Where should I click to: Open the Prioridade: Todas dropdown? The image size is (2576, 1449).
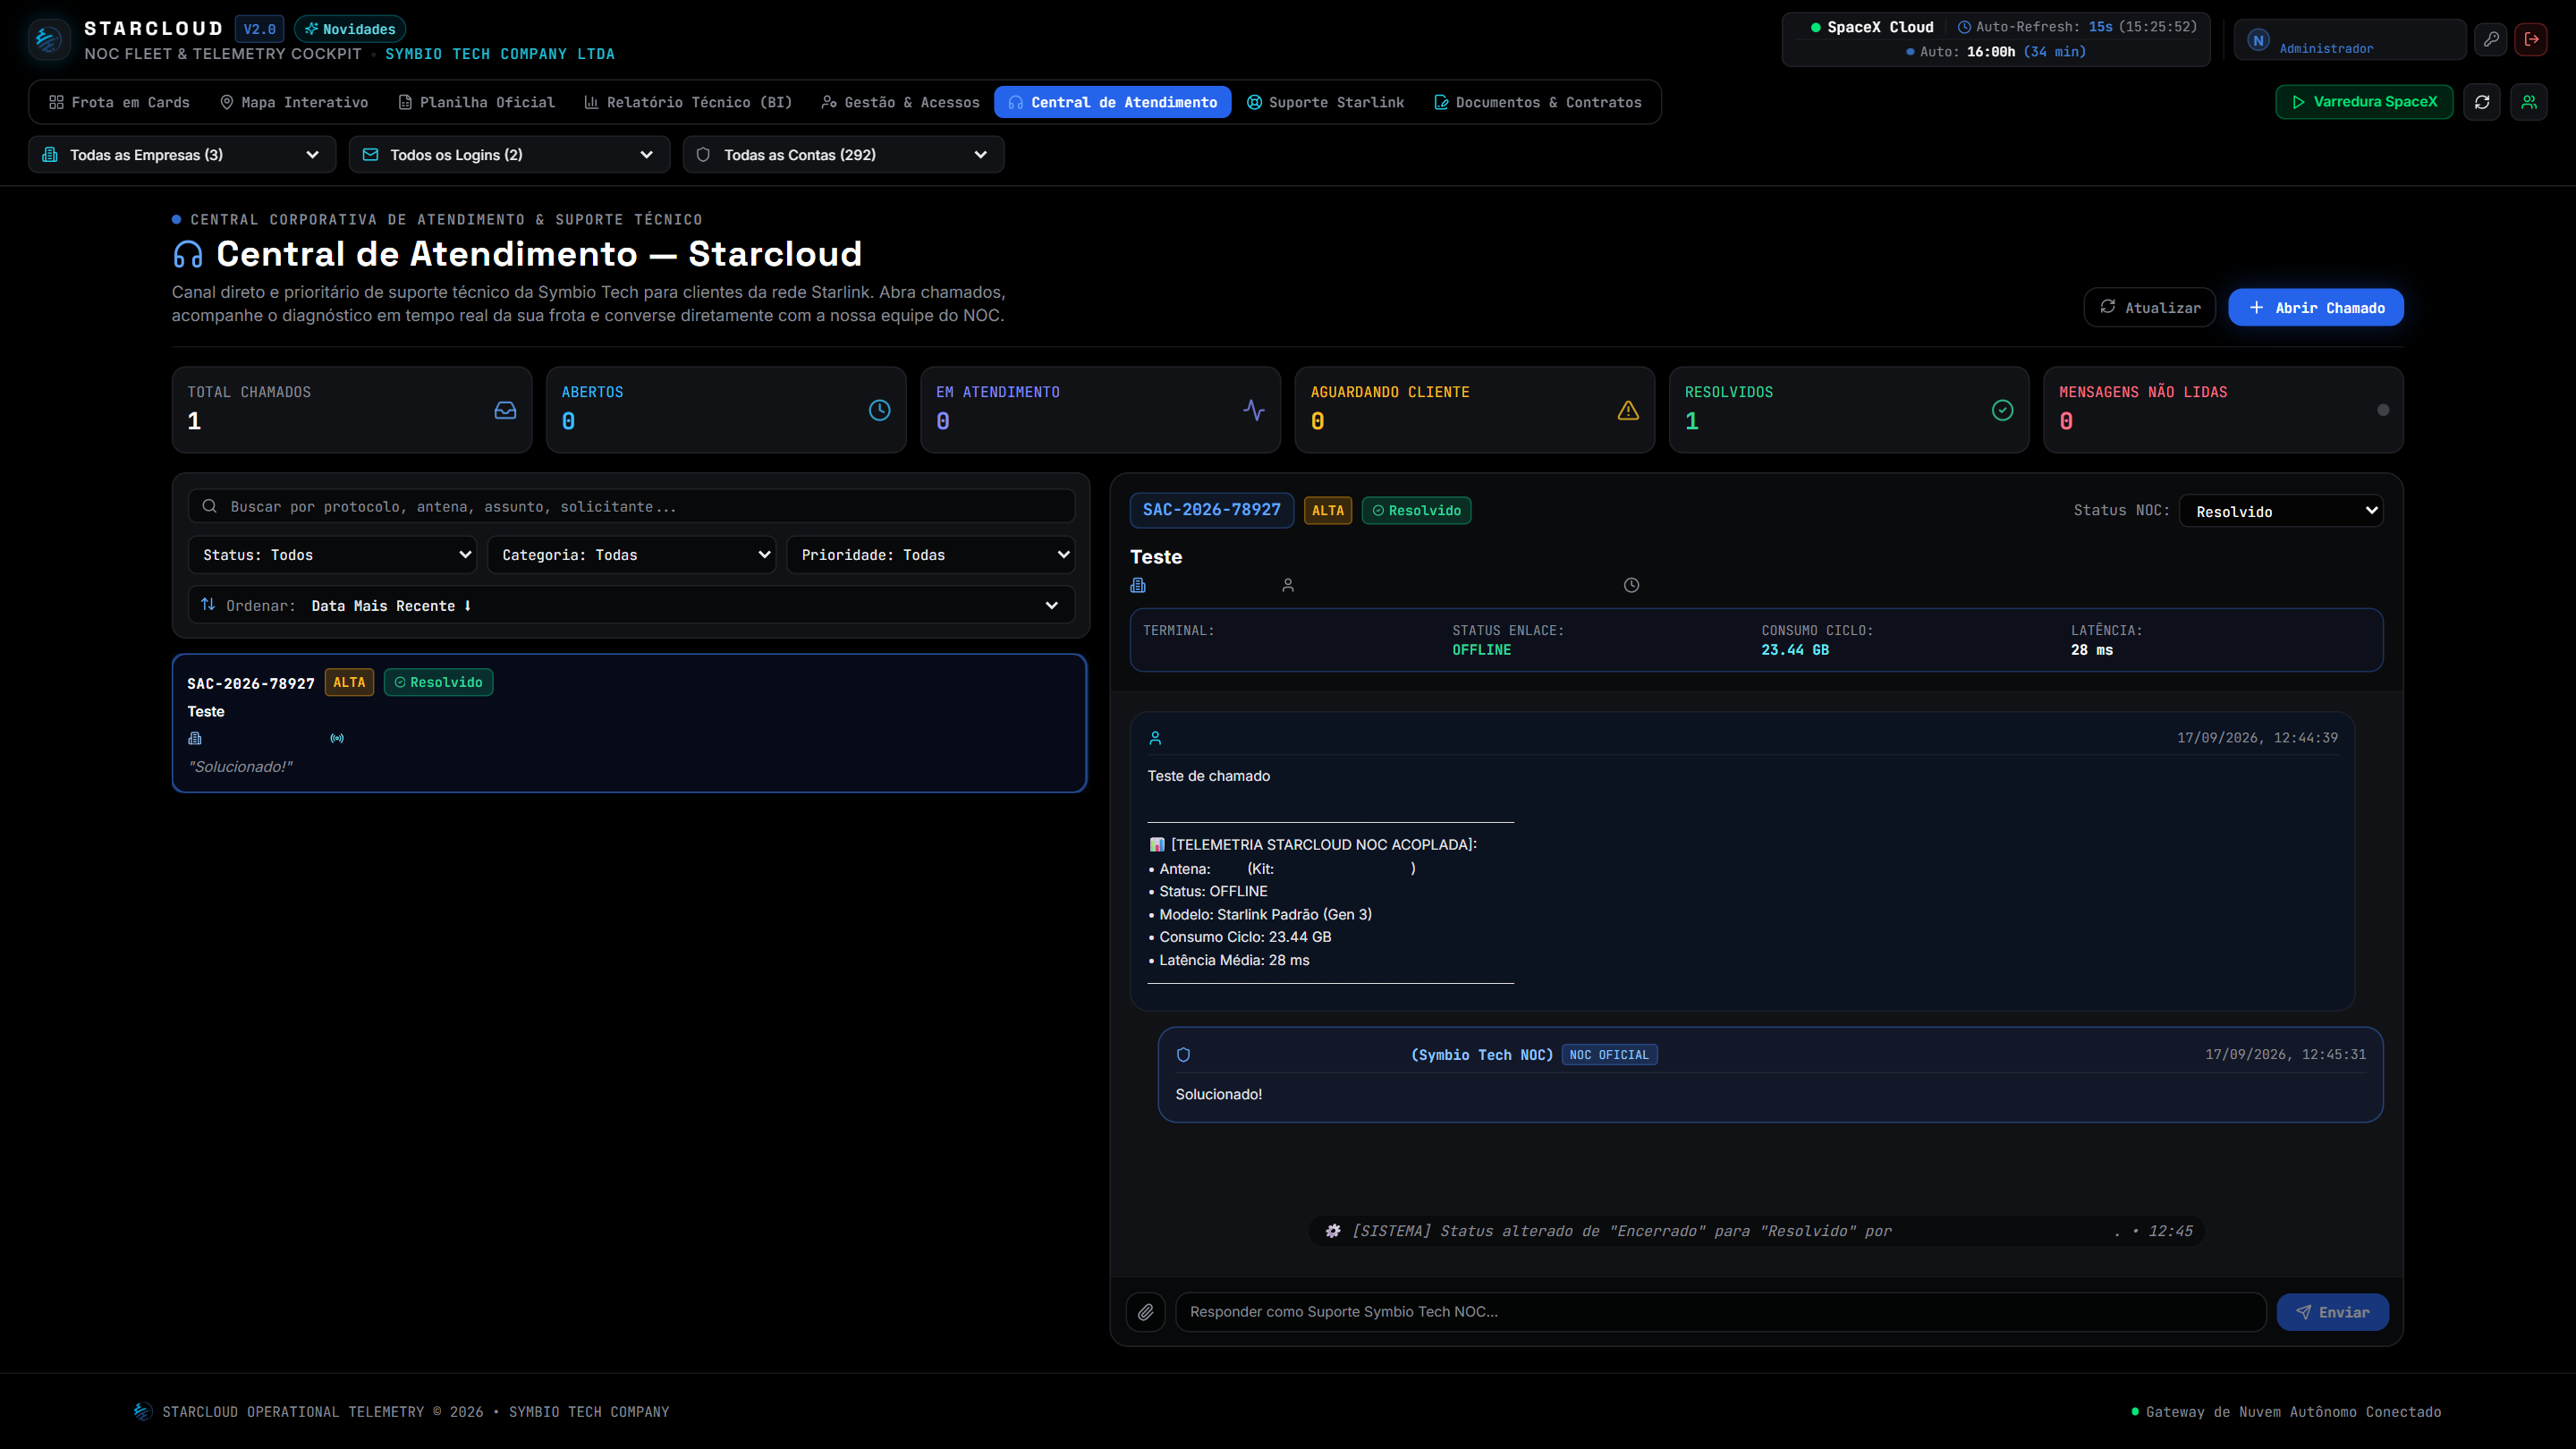(930, 555)
